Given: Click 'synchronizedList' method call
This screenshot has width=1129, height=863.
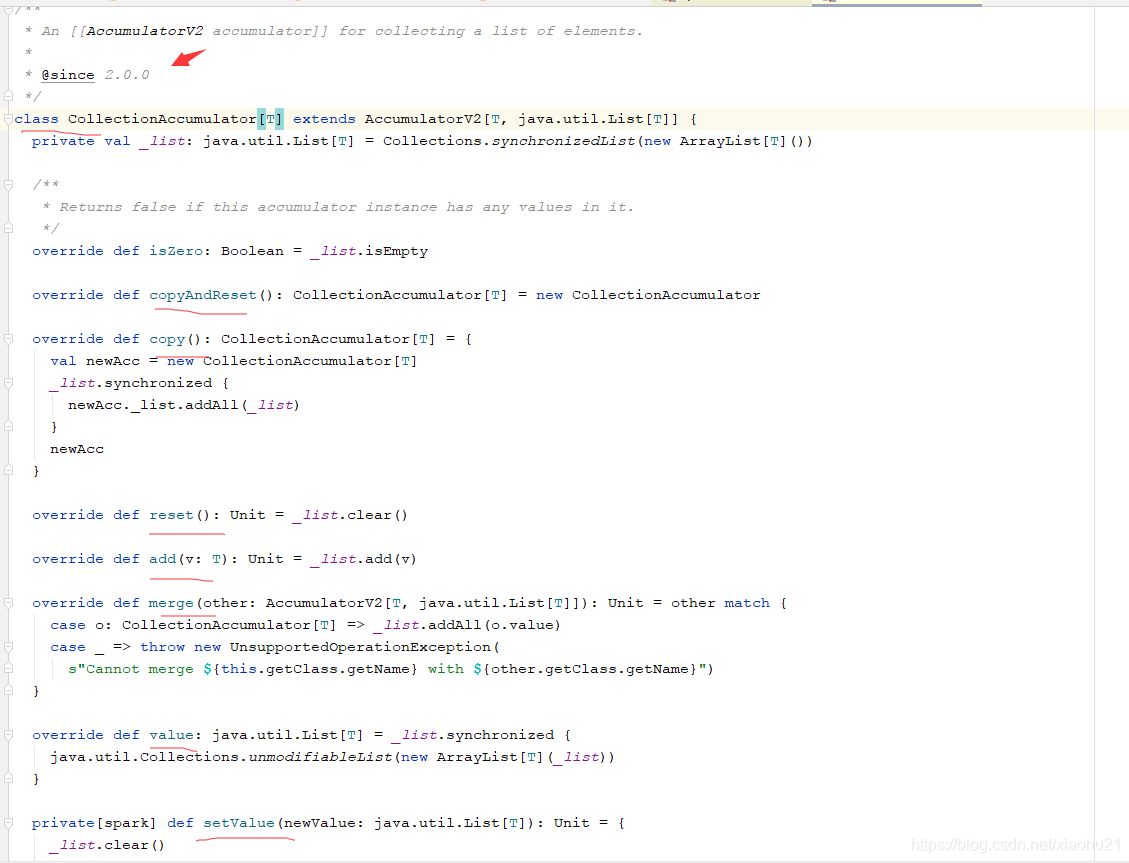Looking at the screenshot, I should pos(564,141).
